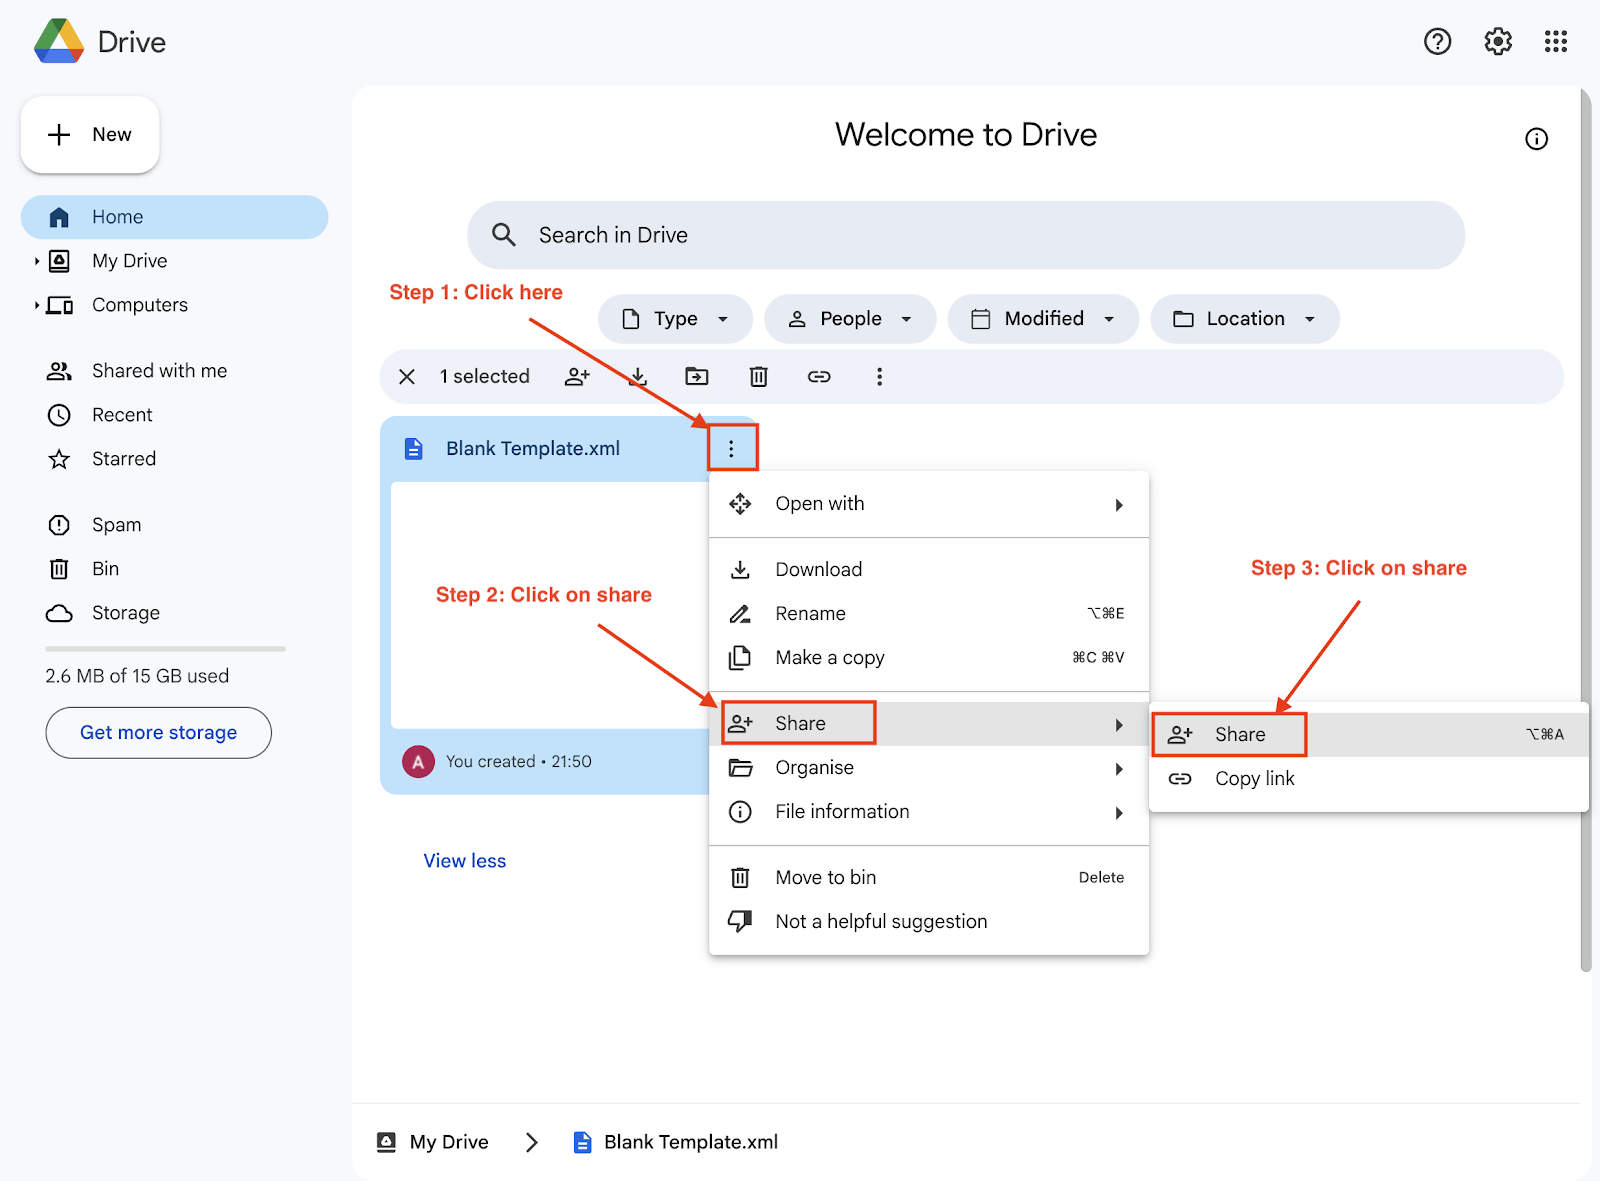Click the Google Drive logo
The image size is (1600, 1181).
point(59,41)
